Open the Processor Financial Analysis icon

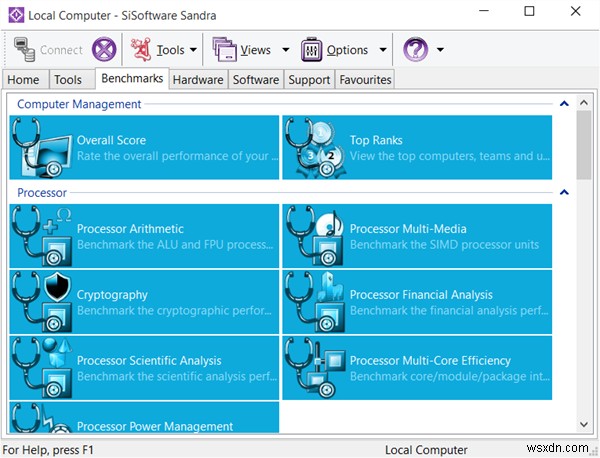(x=314, y=302)
